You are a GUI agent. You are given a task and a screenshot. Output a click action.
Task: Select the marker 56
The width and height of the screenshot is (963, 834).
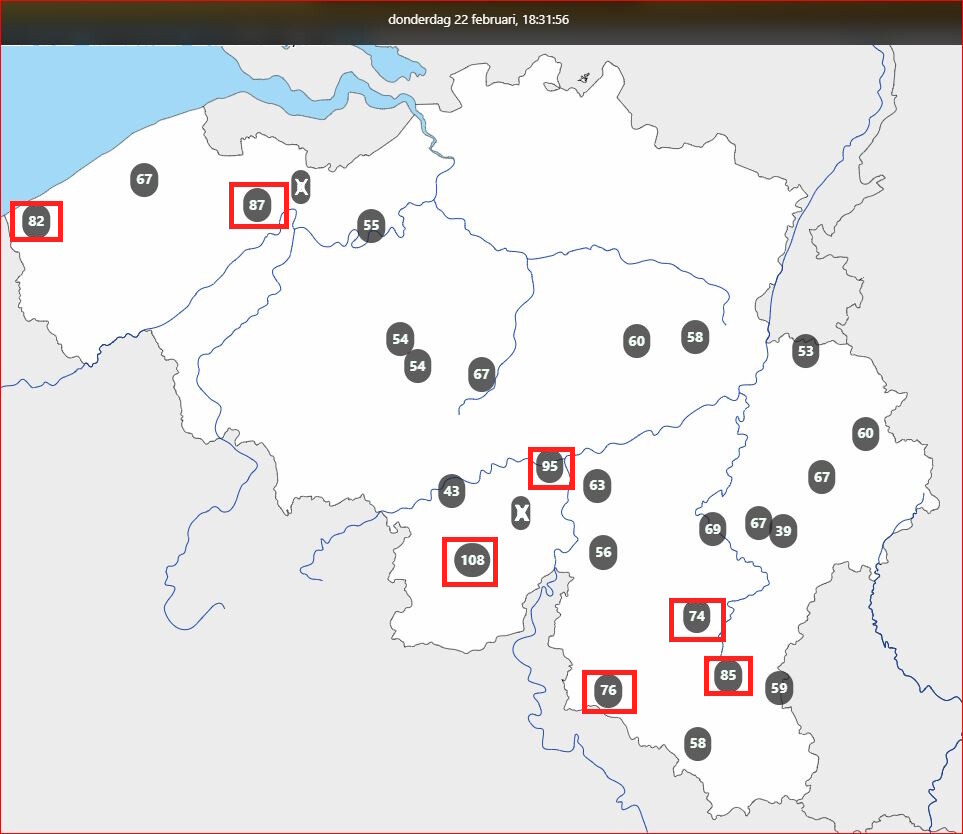pyautogui.click(x=603, y=552)
